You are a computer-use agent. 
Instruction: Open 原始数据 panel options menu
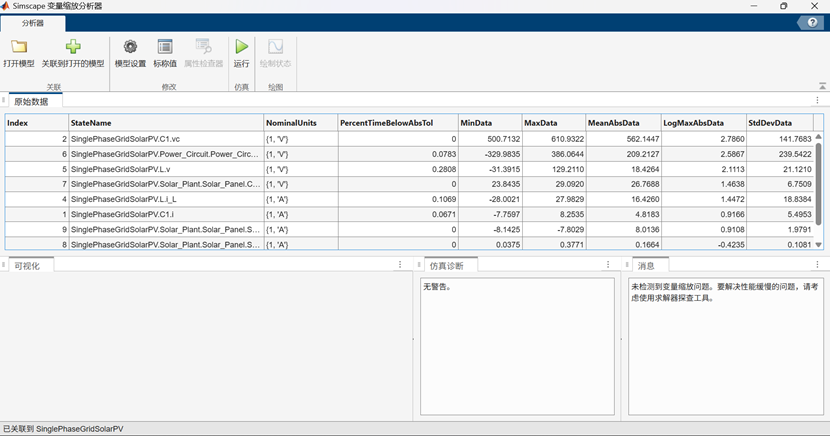(817, 101)
